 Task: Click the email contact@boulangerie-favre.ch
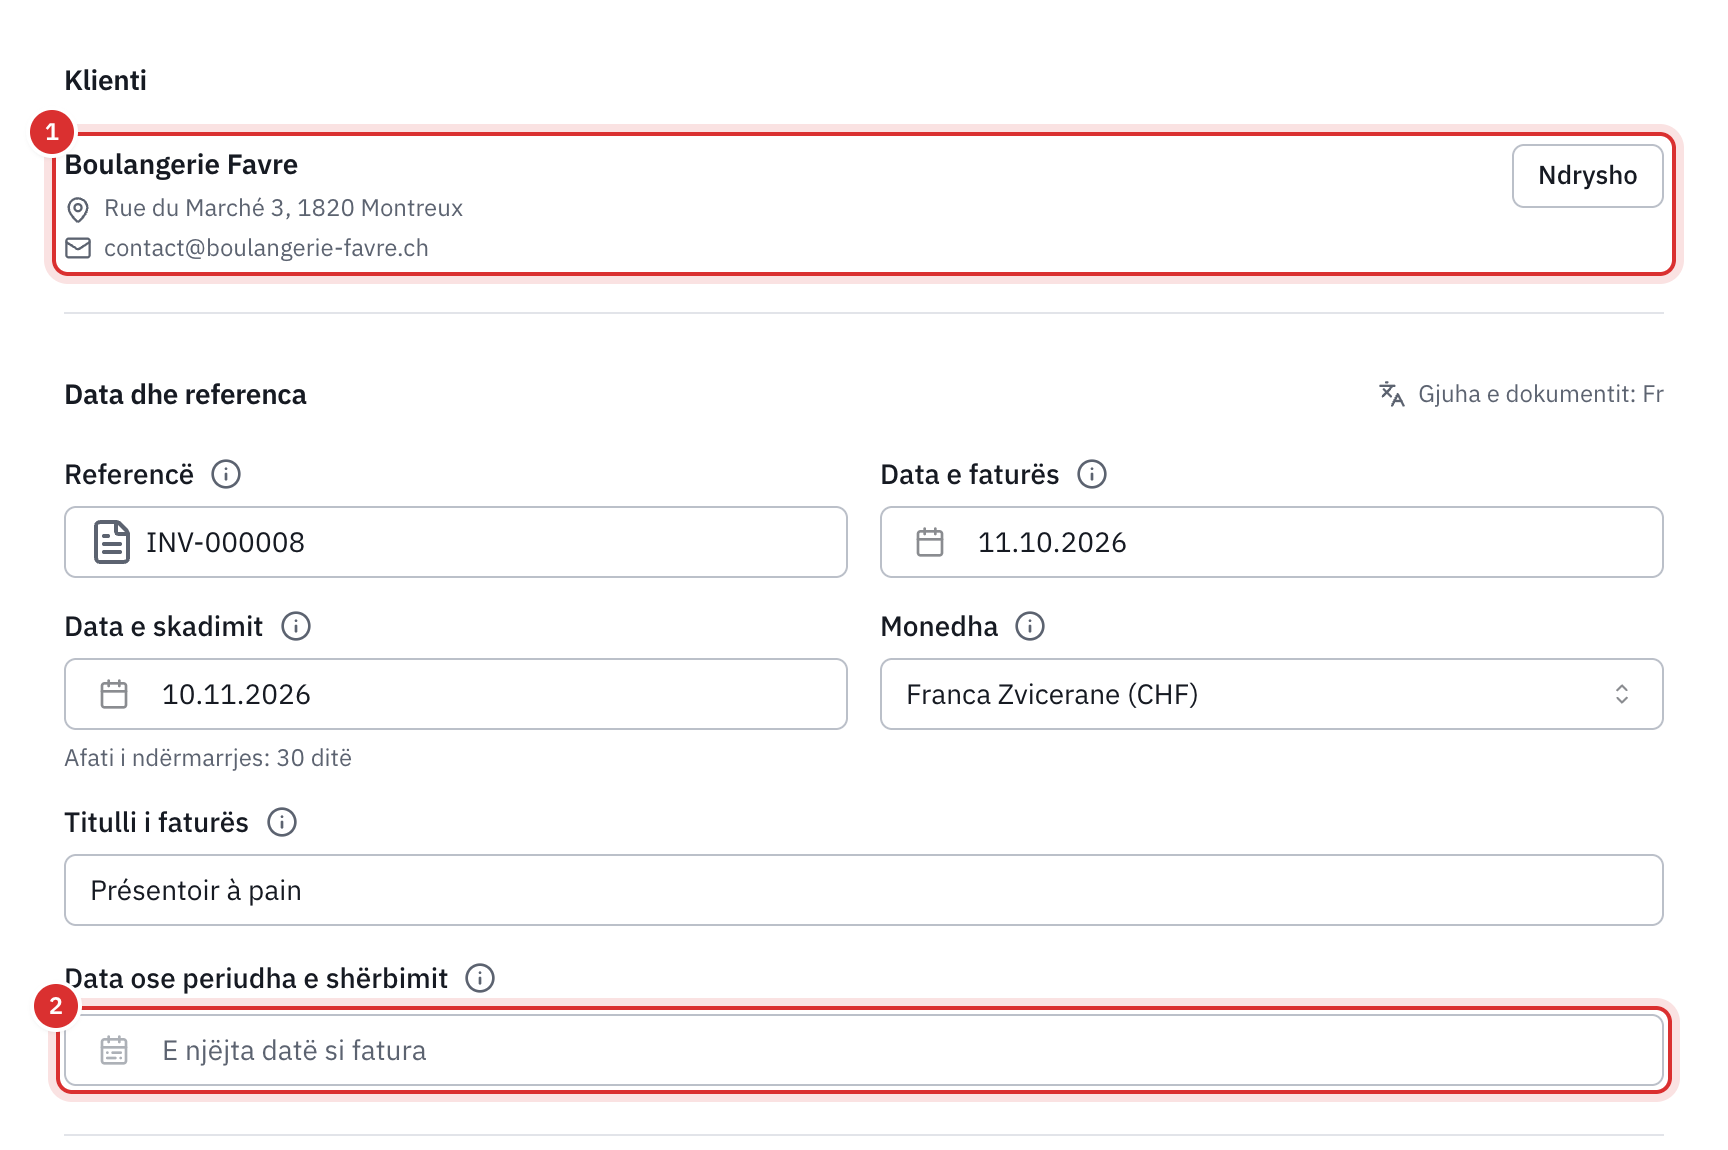point(266,248)
